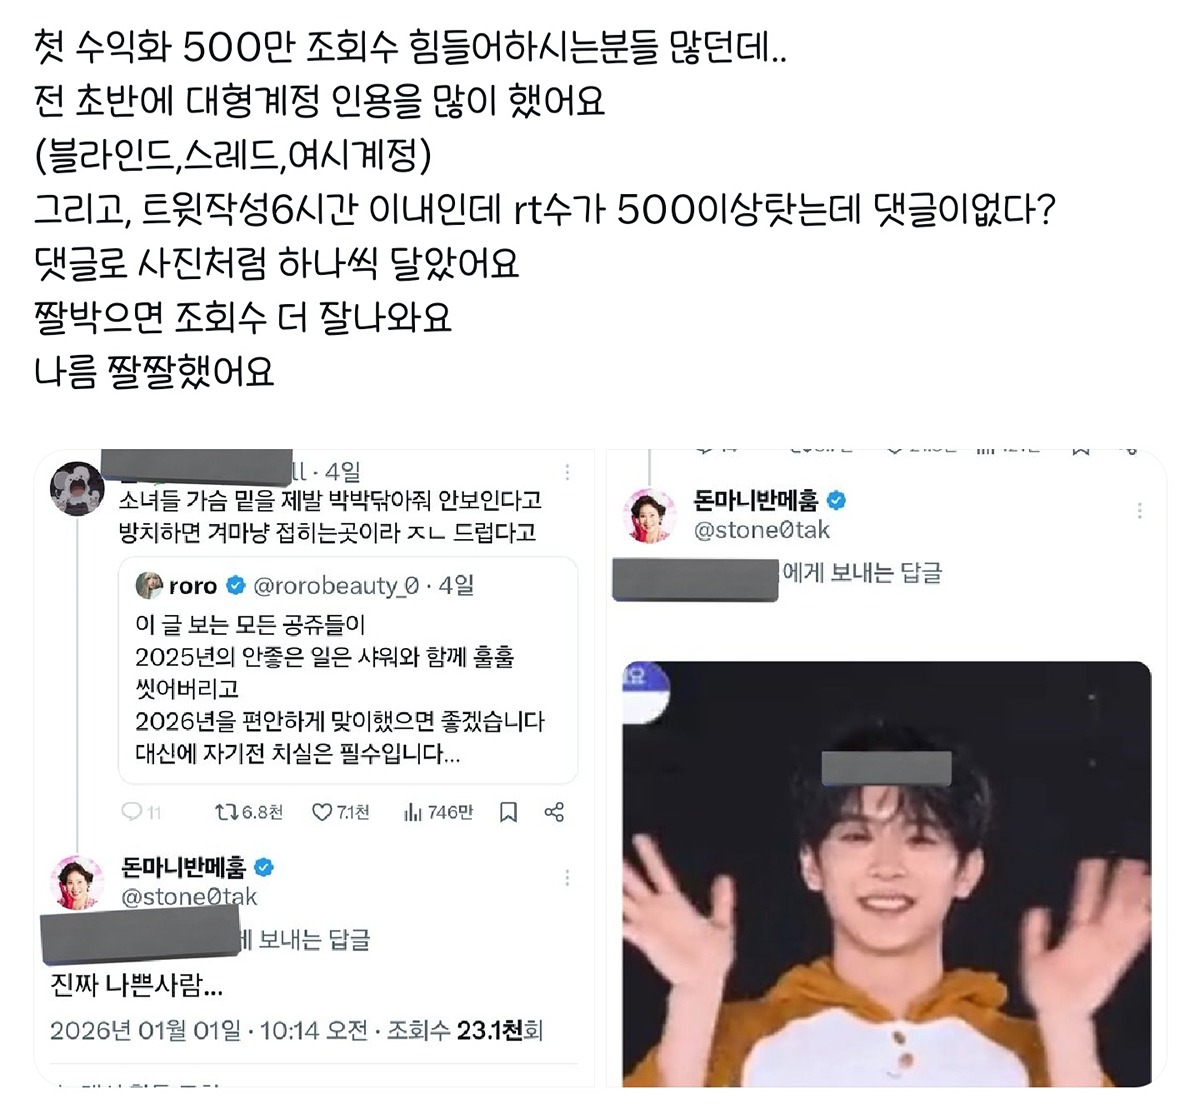Screen dimensions: 1200x1119
Task: Open view stats icon showing 746만
Action: [x=412, y=812]
